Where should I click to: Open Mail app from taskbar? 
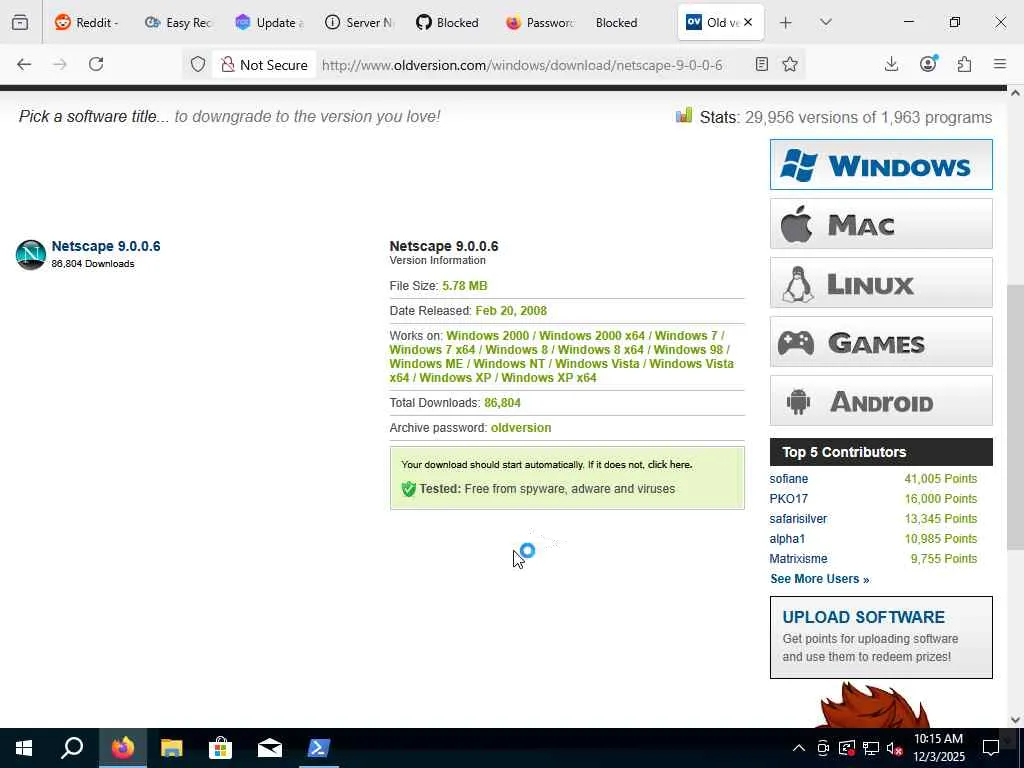point(269,748)
